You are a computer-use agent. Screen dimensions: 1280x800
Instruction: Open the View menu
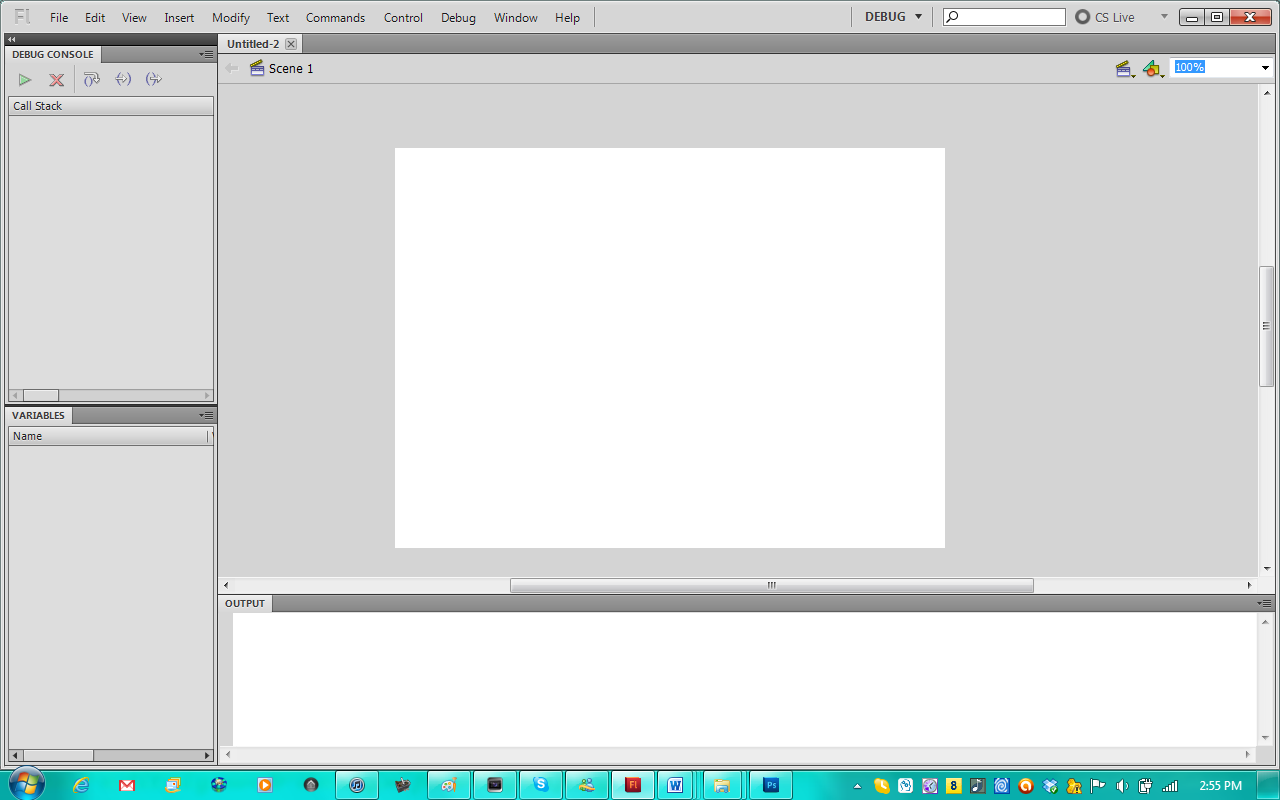(x=134, y=18)
